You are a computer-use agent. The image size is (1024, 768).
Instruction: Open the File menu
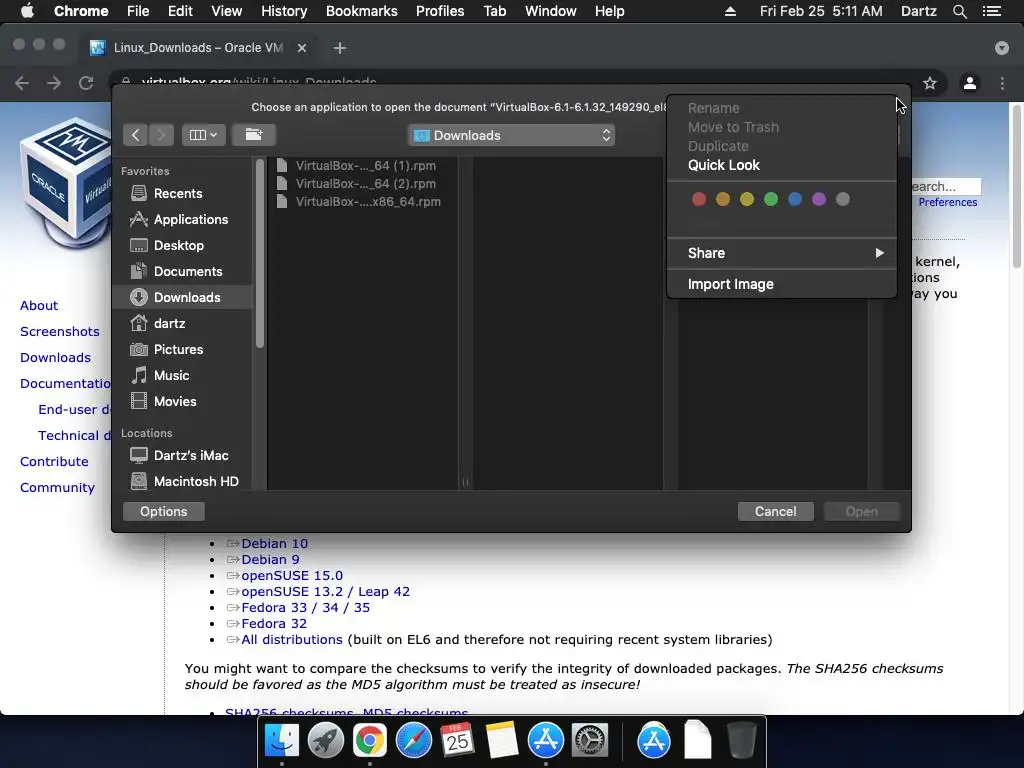pos(138,11)
